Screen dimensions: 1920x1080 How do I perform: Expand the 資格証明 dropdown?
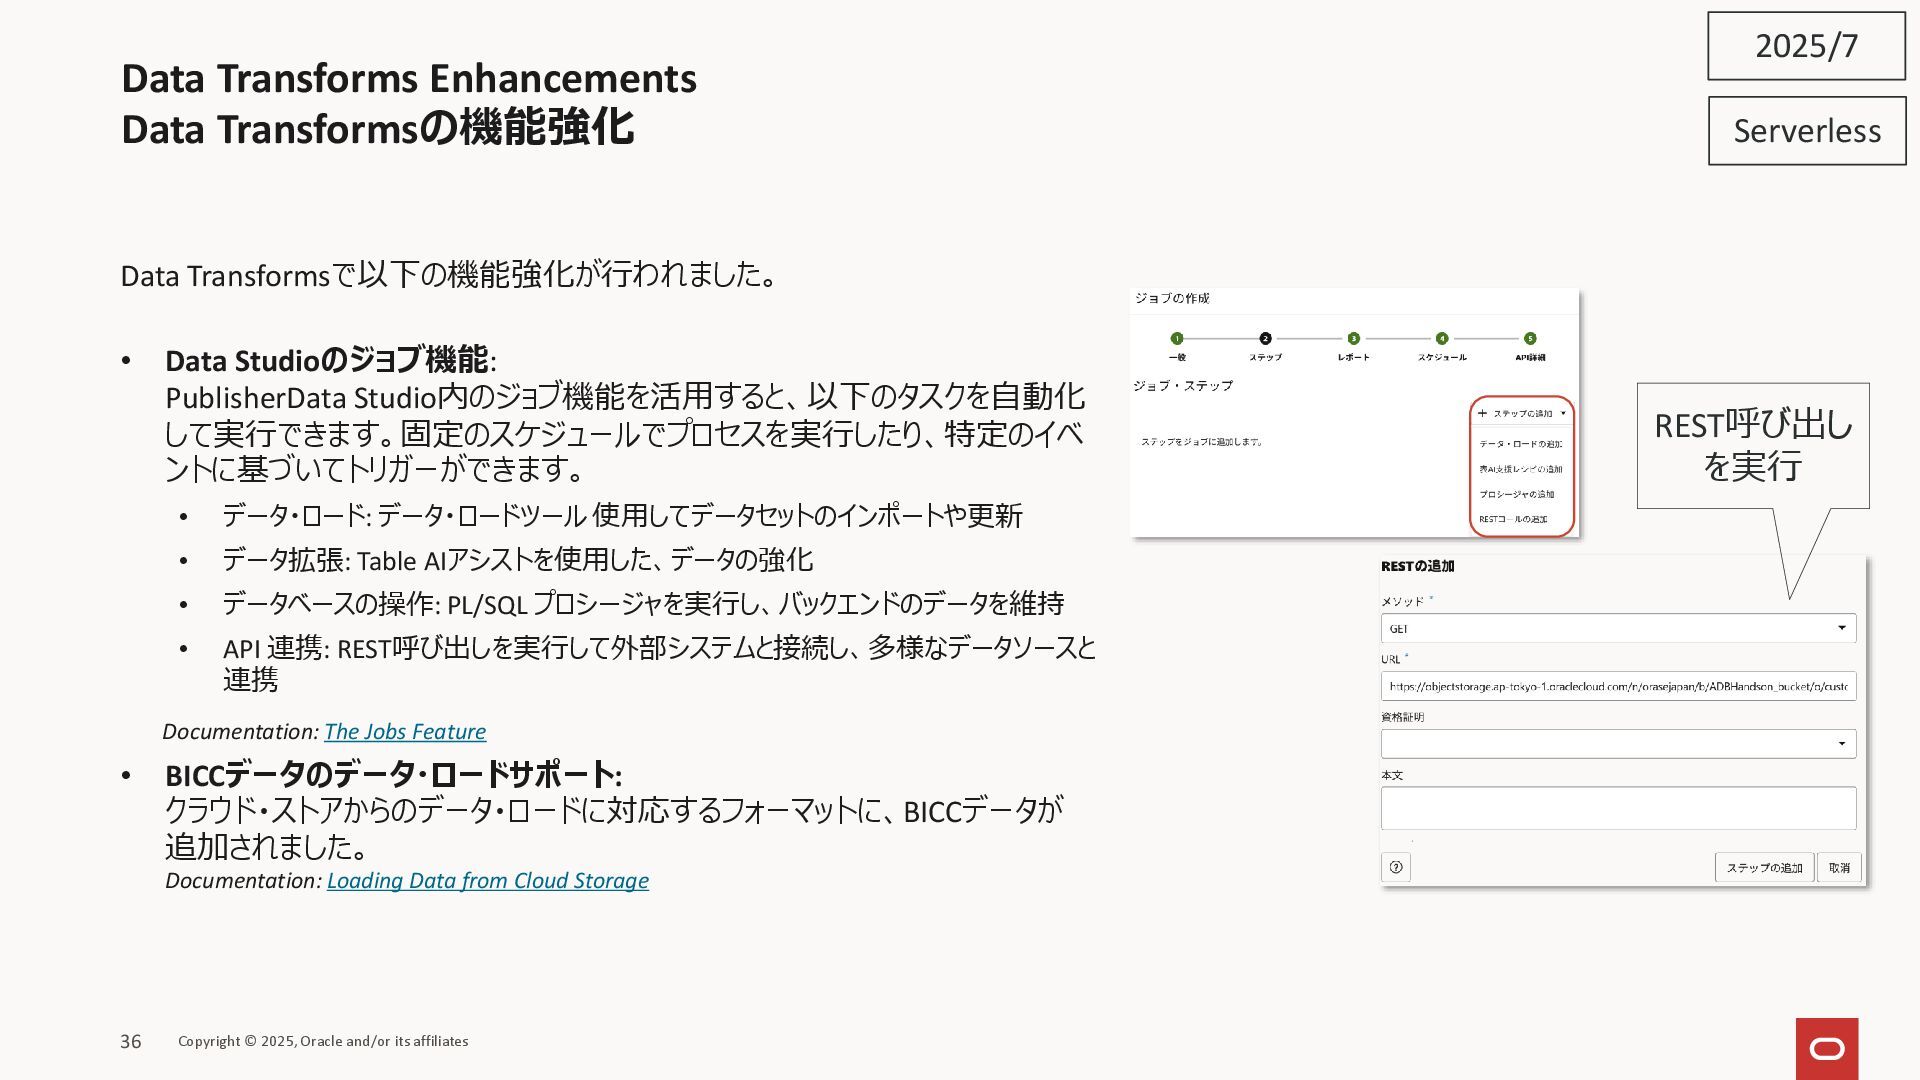pos(1618,744)
